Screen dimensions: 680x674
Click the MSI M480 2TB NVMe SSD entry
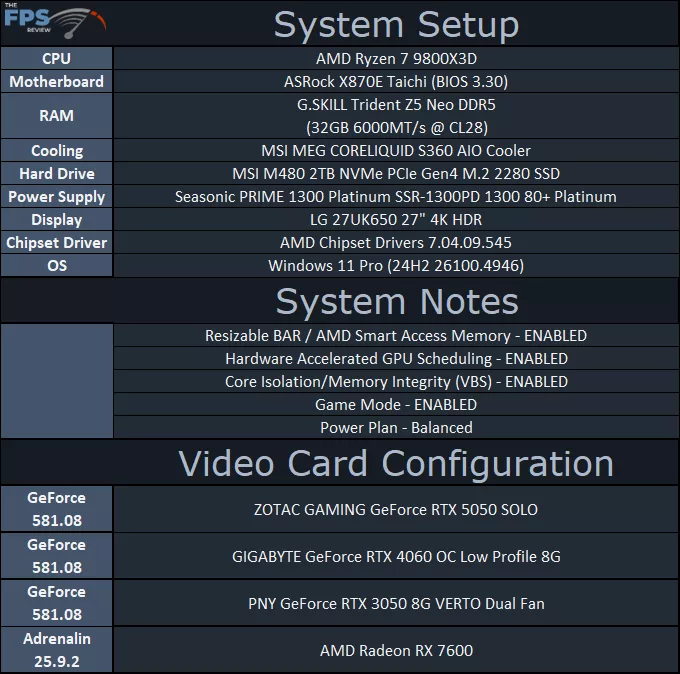point(395,174)
